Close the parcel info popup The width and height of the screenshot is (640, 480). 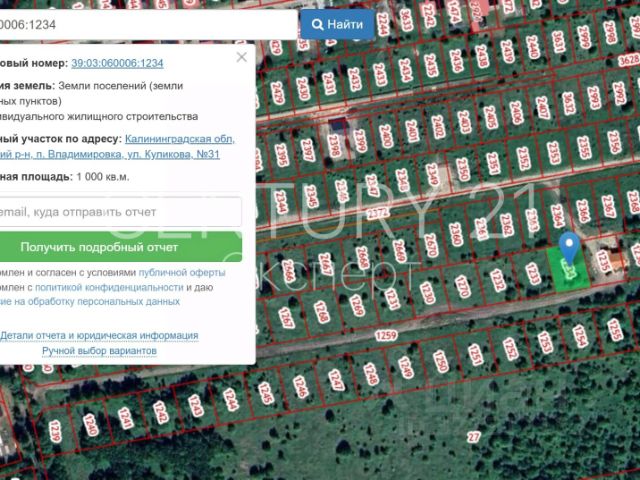click(x=242, y=57)
